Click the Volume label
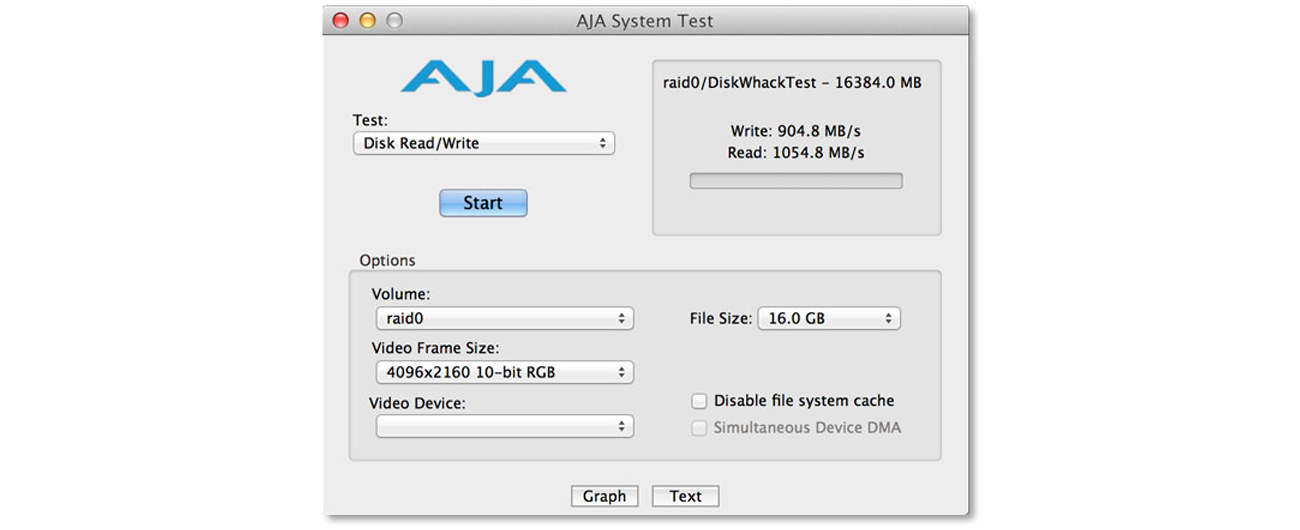1300x530 pixels. tap(401, 295)
